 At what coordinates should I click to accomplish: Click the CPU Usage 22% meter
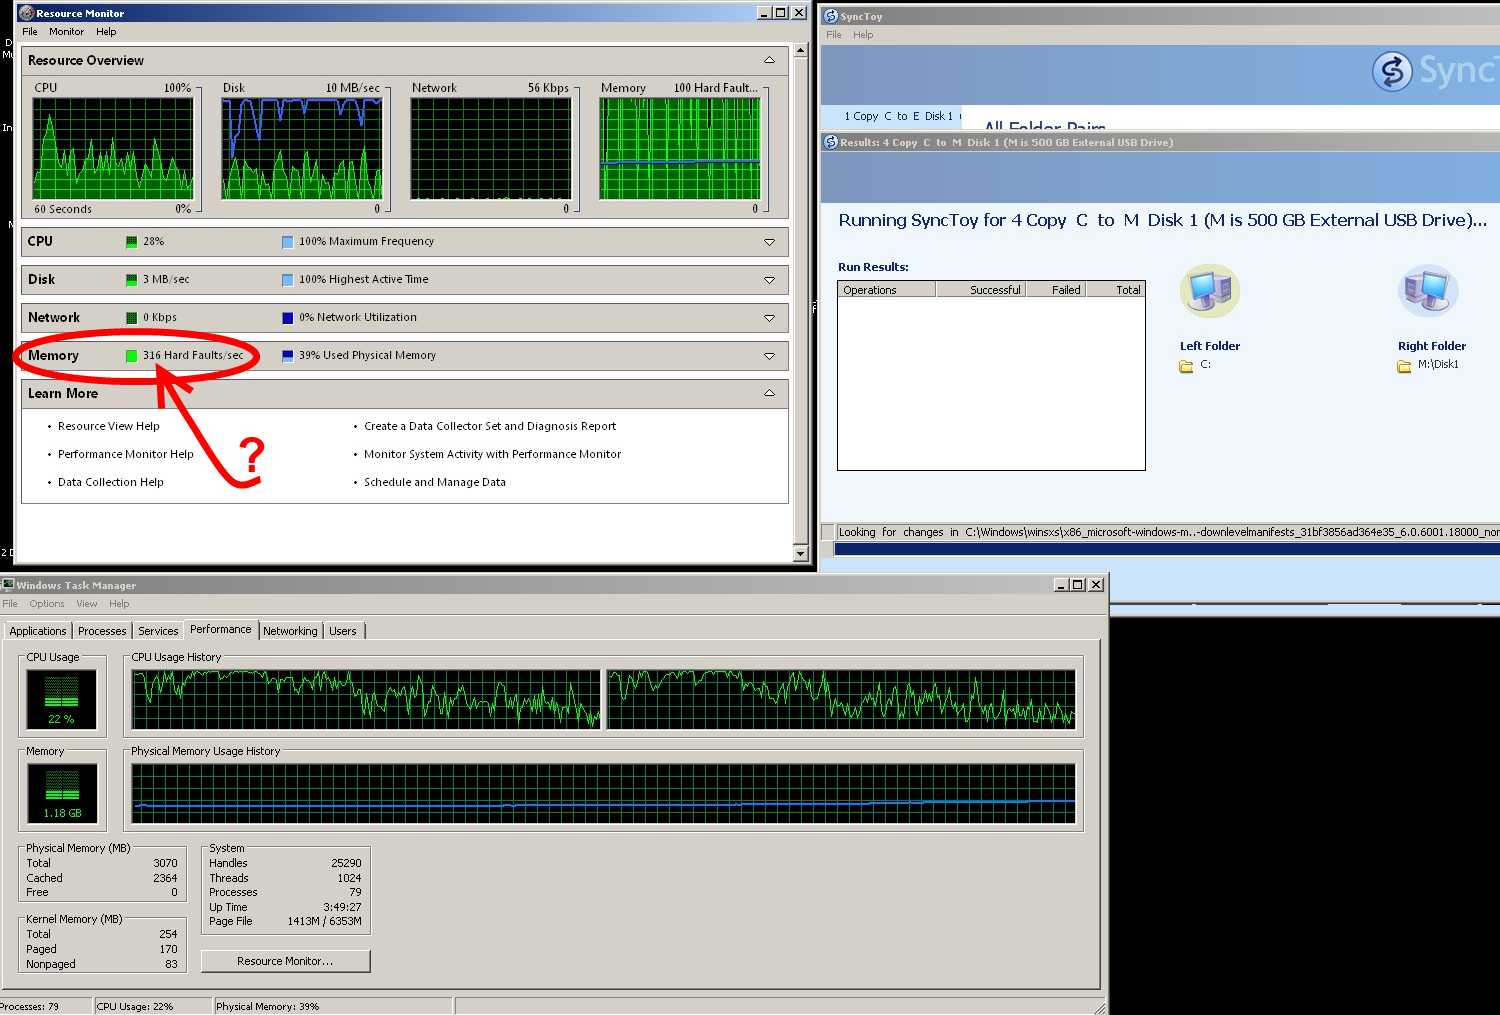coord(61,699)
